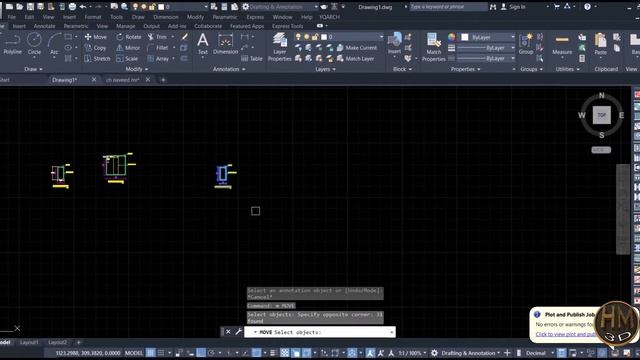The width and height of the screenshot is (640, 360).
Task: Click Make Current layer button
Action: (357, 48)
